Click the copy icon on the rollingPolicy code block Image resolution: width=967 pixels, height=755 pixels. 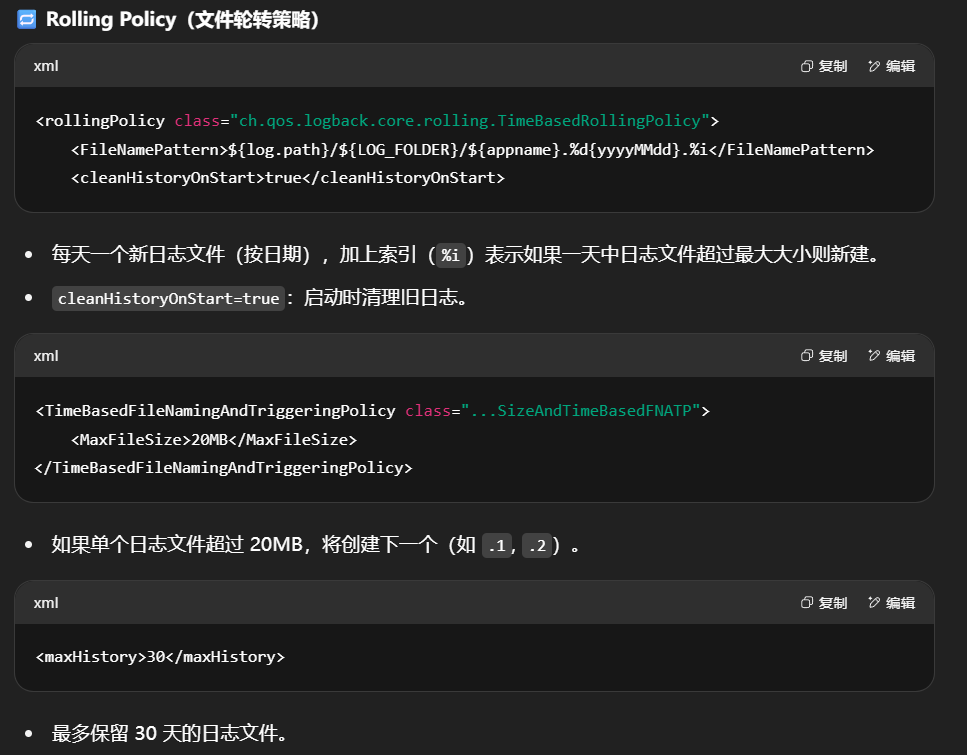[x=807, y=66]
